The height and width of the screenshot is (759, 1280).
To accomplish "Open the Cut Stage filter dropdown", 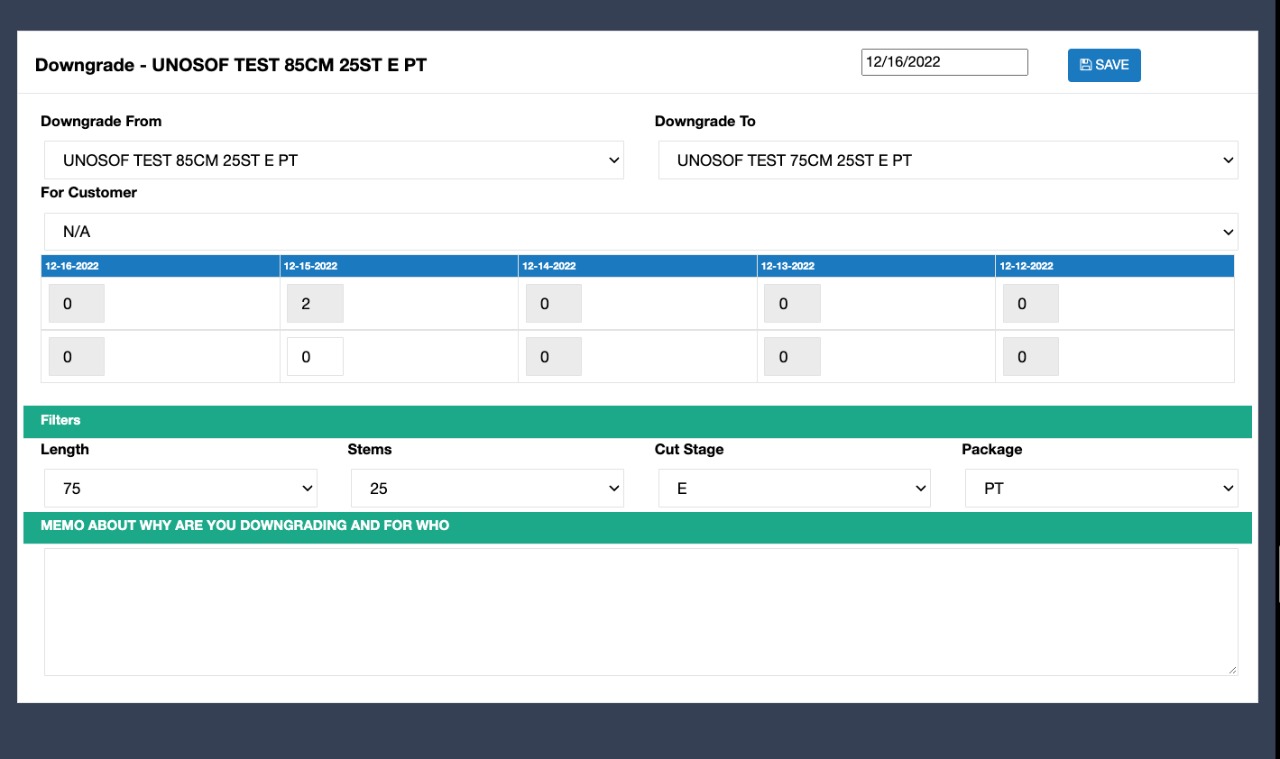I will 794,488.
